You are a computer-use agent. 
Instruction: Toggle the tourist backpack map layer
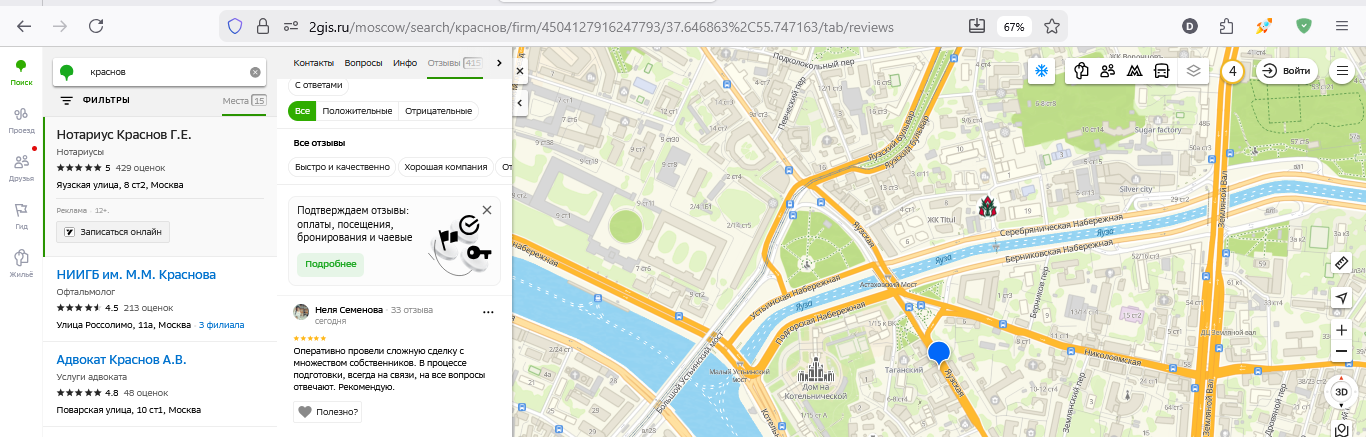pyautogui.click(x=1081, y=71)
